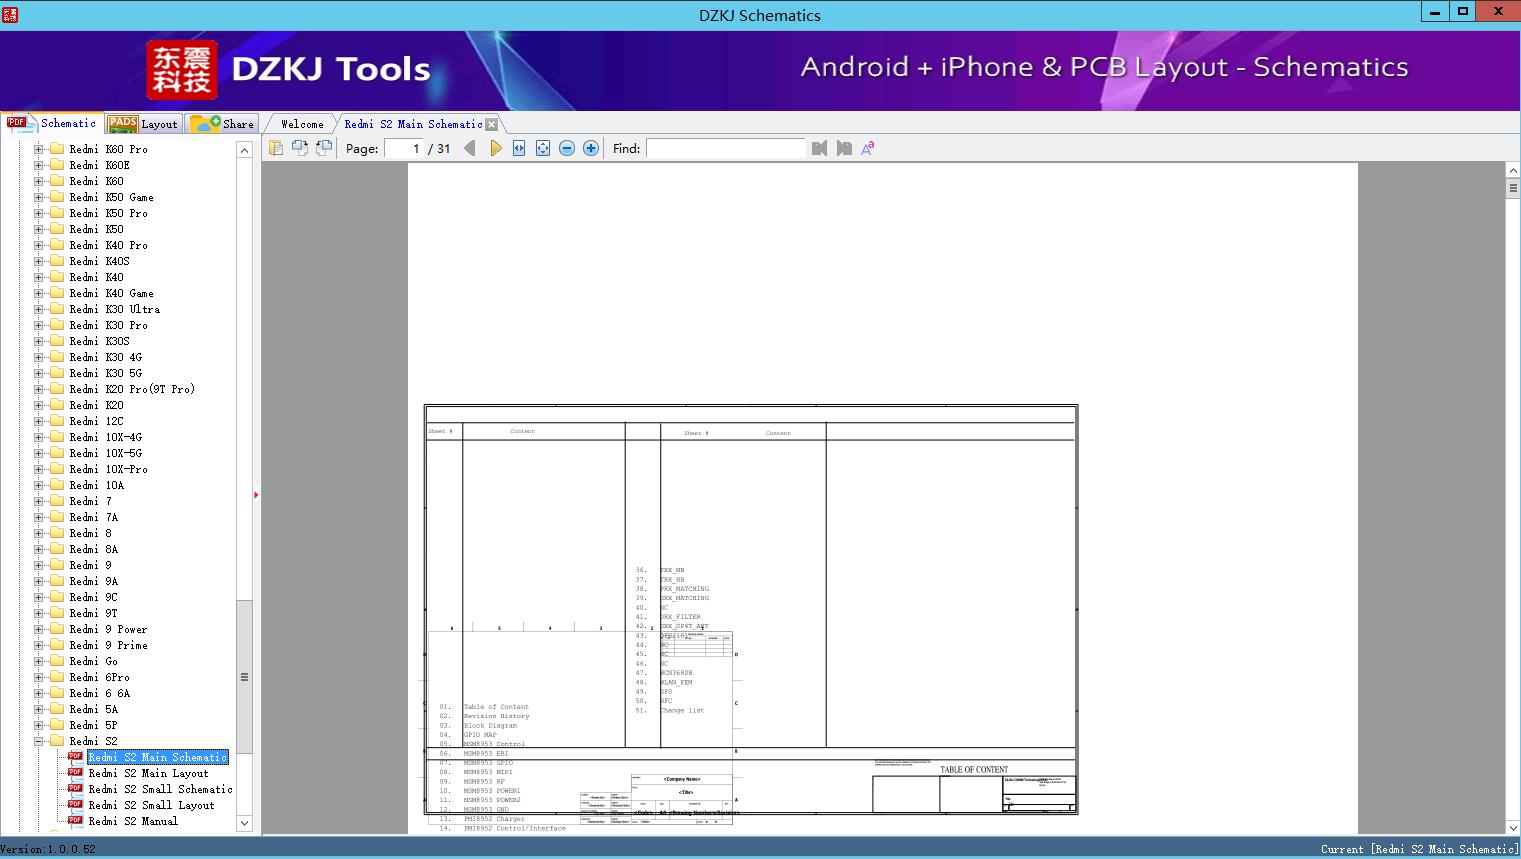Toggle match case search option icon

[868, 148]
